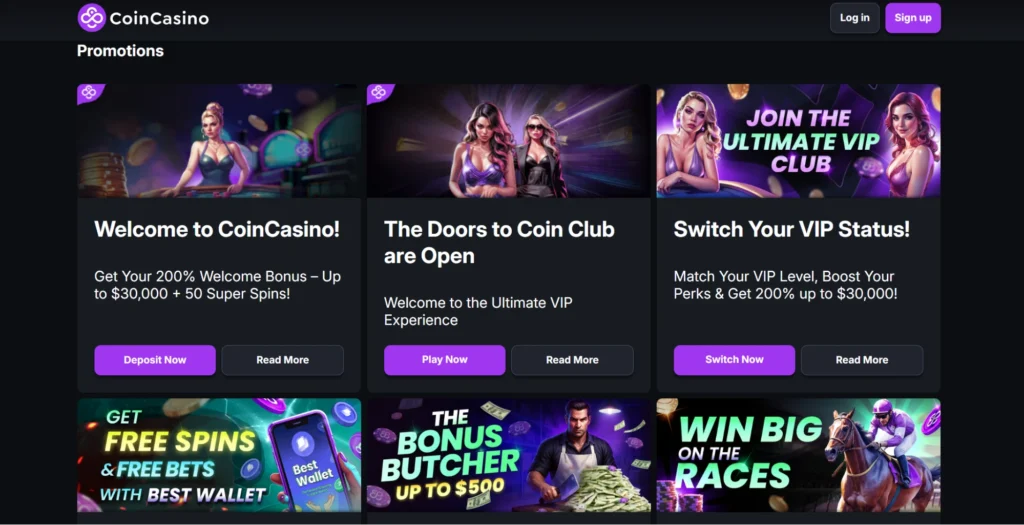Click the CoinCasino wordmark text in header
This screenshot has height=525, width=1024.
159,18
